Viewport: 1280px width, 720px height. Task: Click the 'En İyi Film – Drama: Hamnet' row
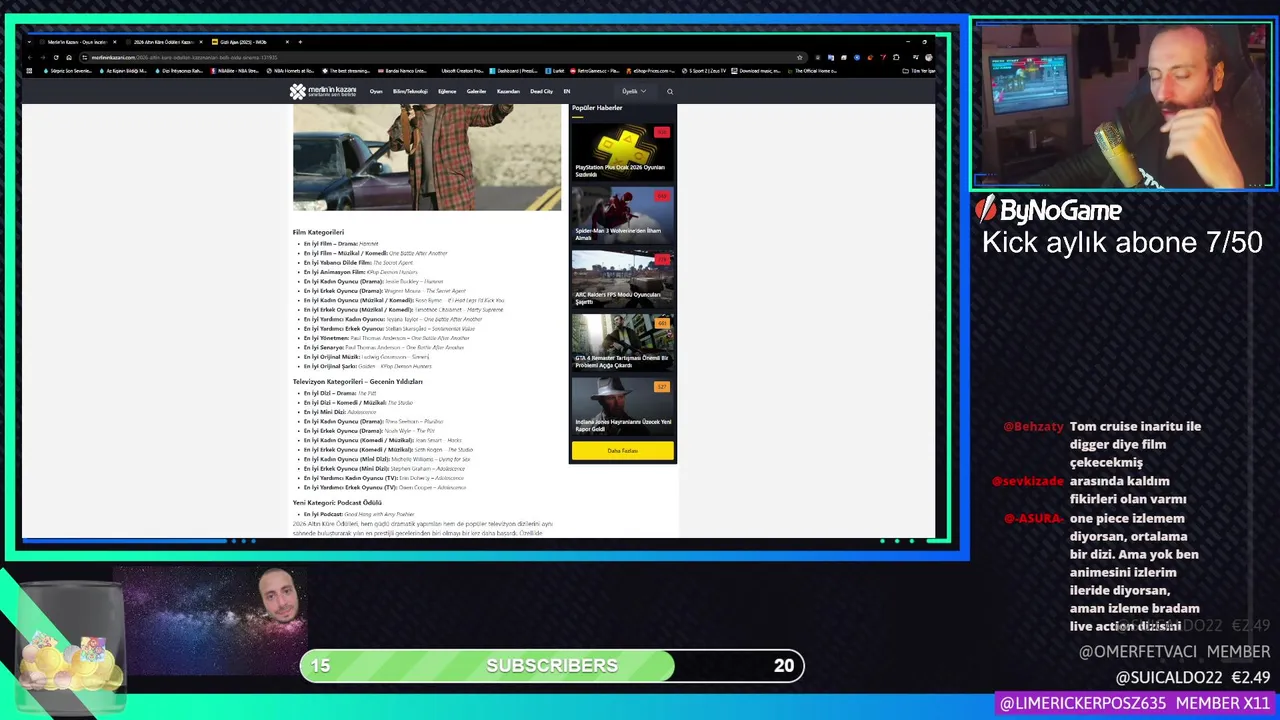(341, 244)
